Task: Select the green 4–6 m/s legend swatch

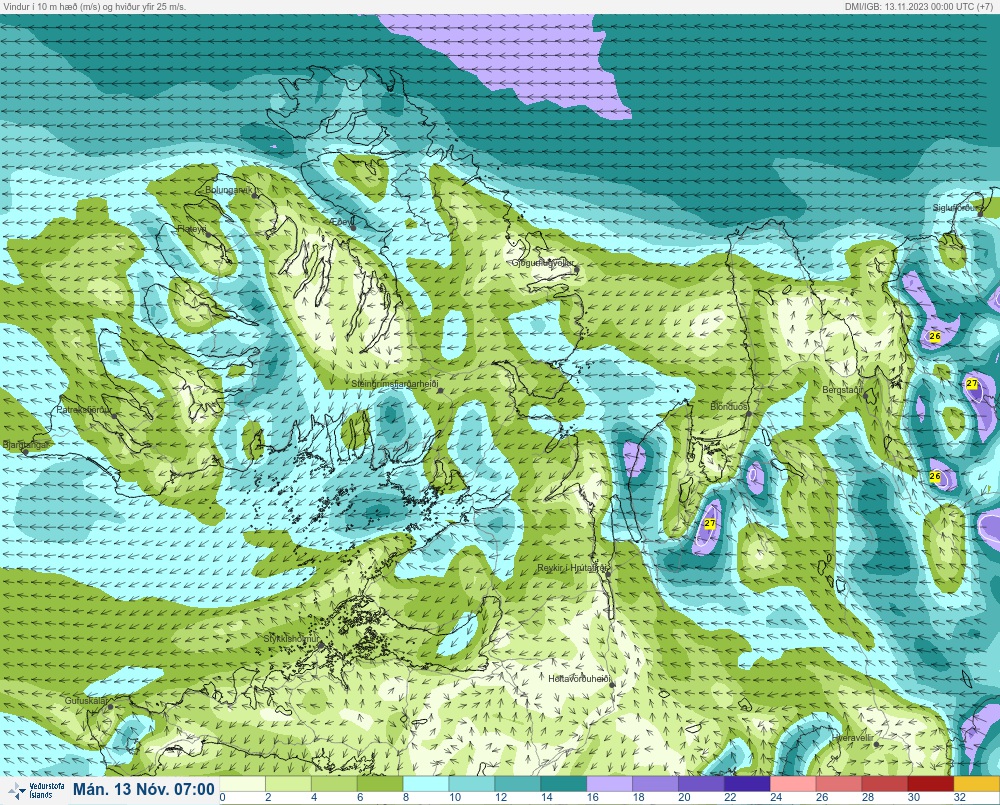Action: 334,783
